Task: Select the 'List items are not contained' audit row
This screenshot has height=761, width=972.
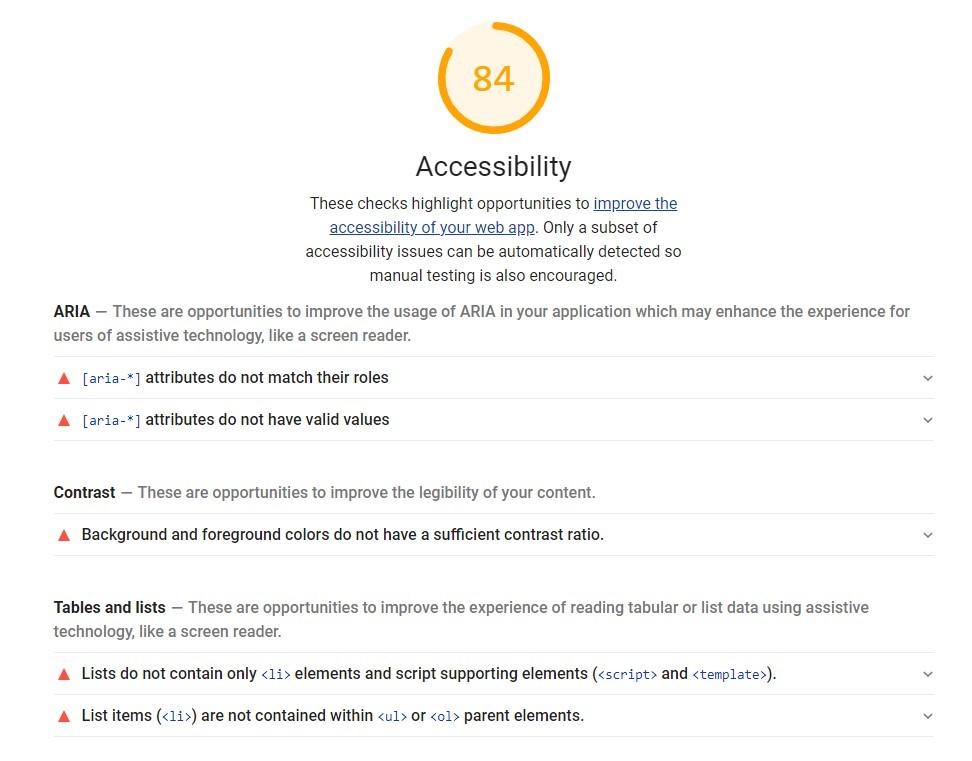Action: [493, 716]
